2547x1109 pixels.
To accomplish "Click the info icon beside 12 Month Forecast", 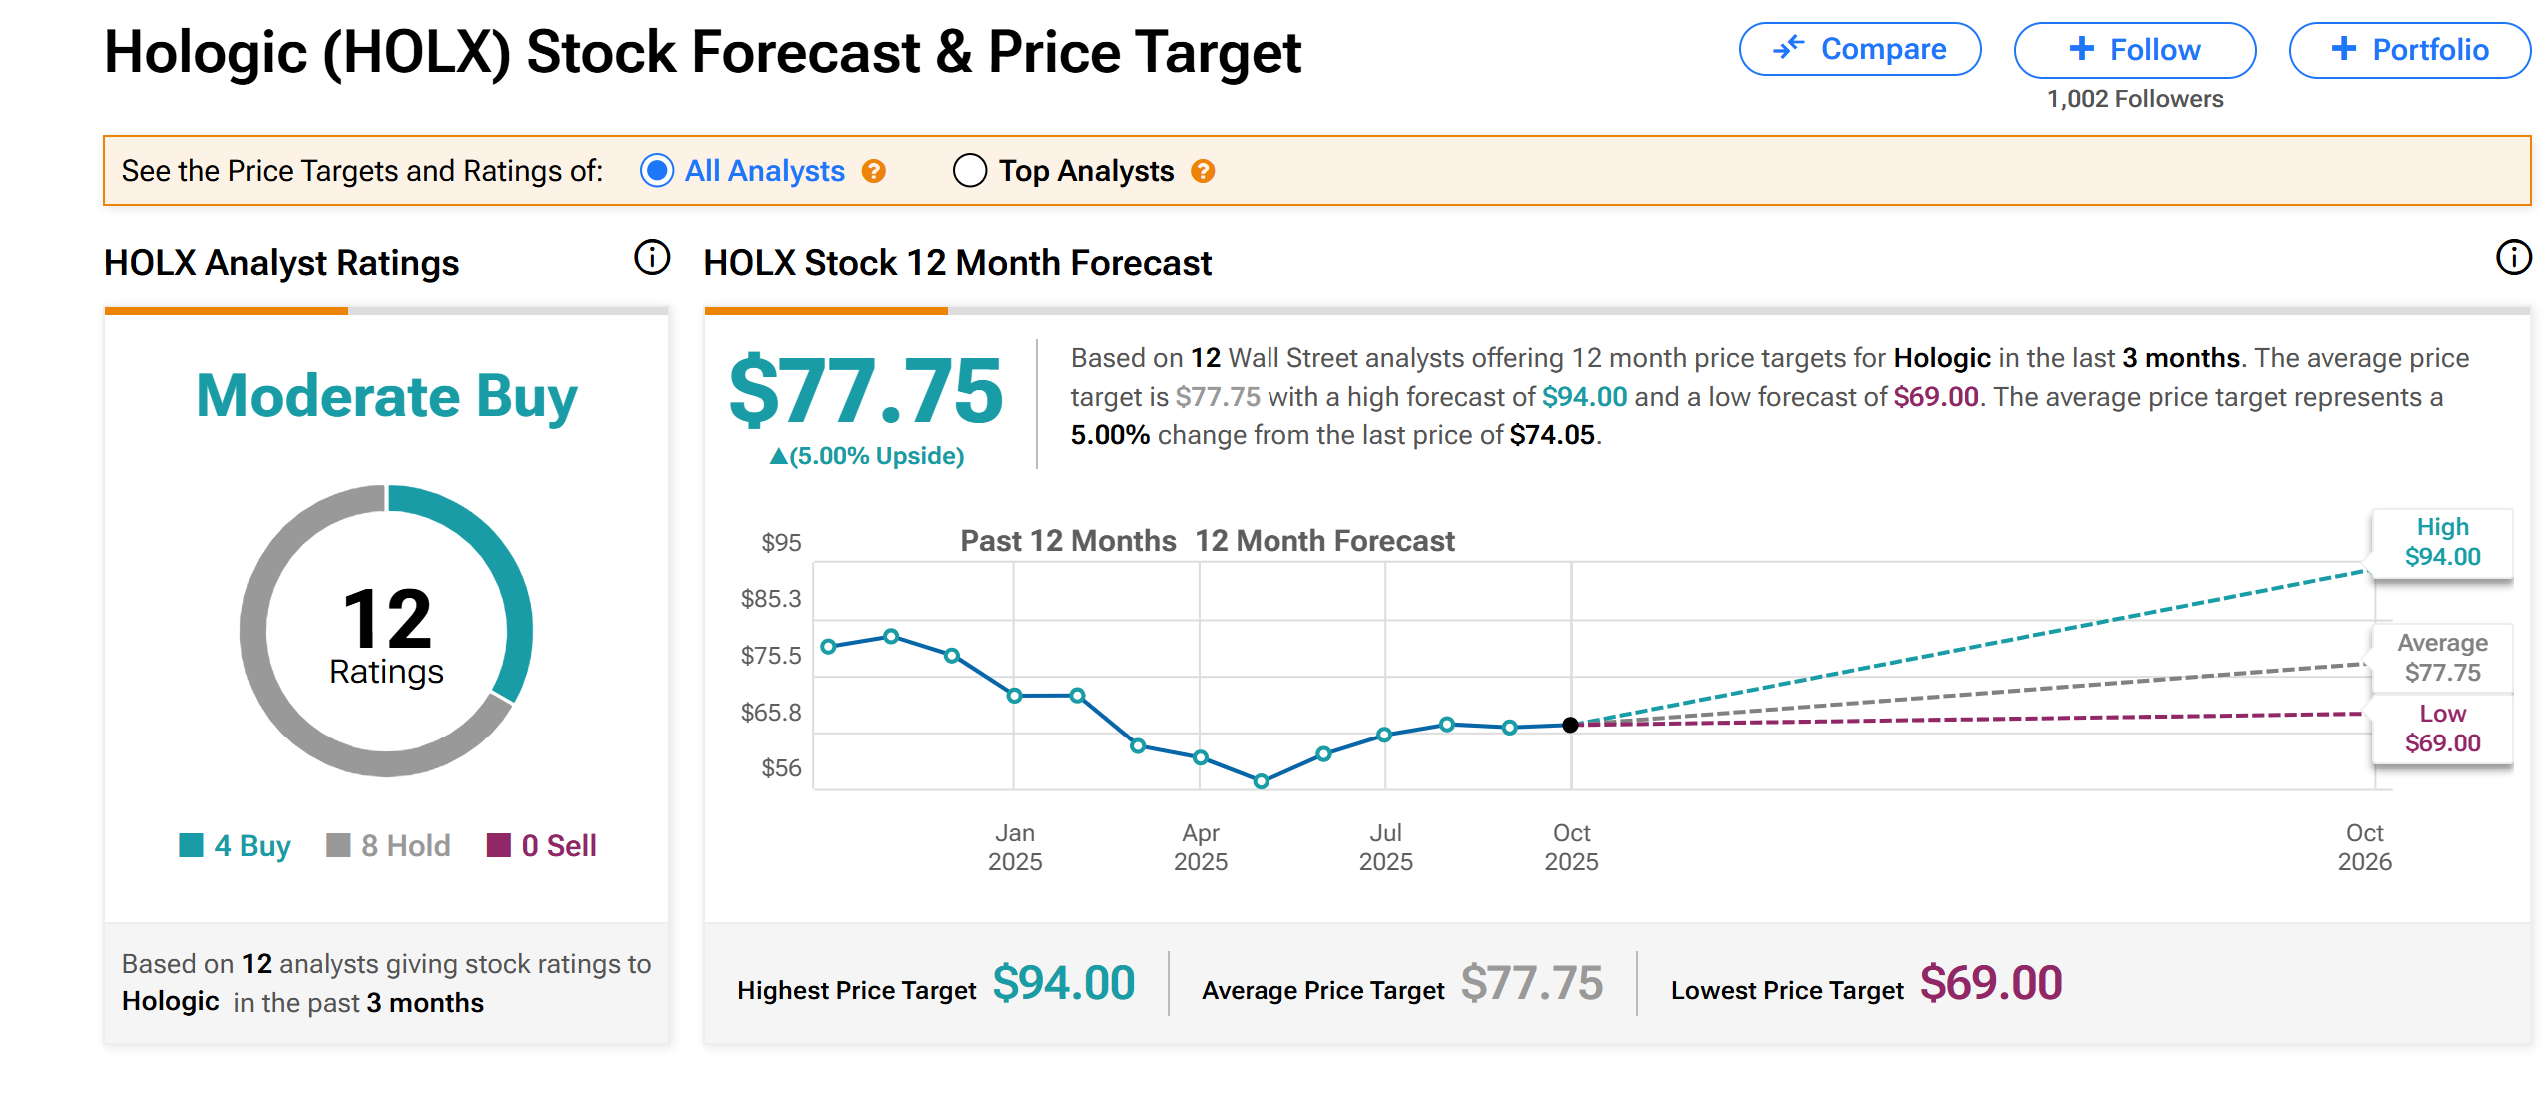I will coord(2513,258).
